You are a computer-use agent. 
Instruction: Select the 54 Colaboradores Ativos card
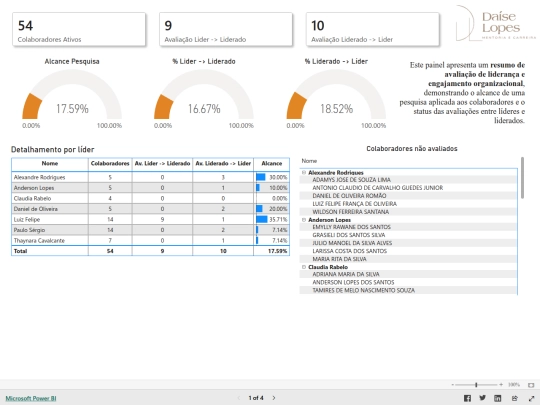coord(79,29)
